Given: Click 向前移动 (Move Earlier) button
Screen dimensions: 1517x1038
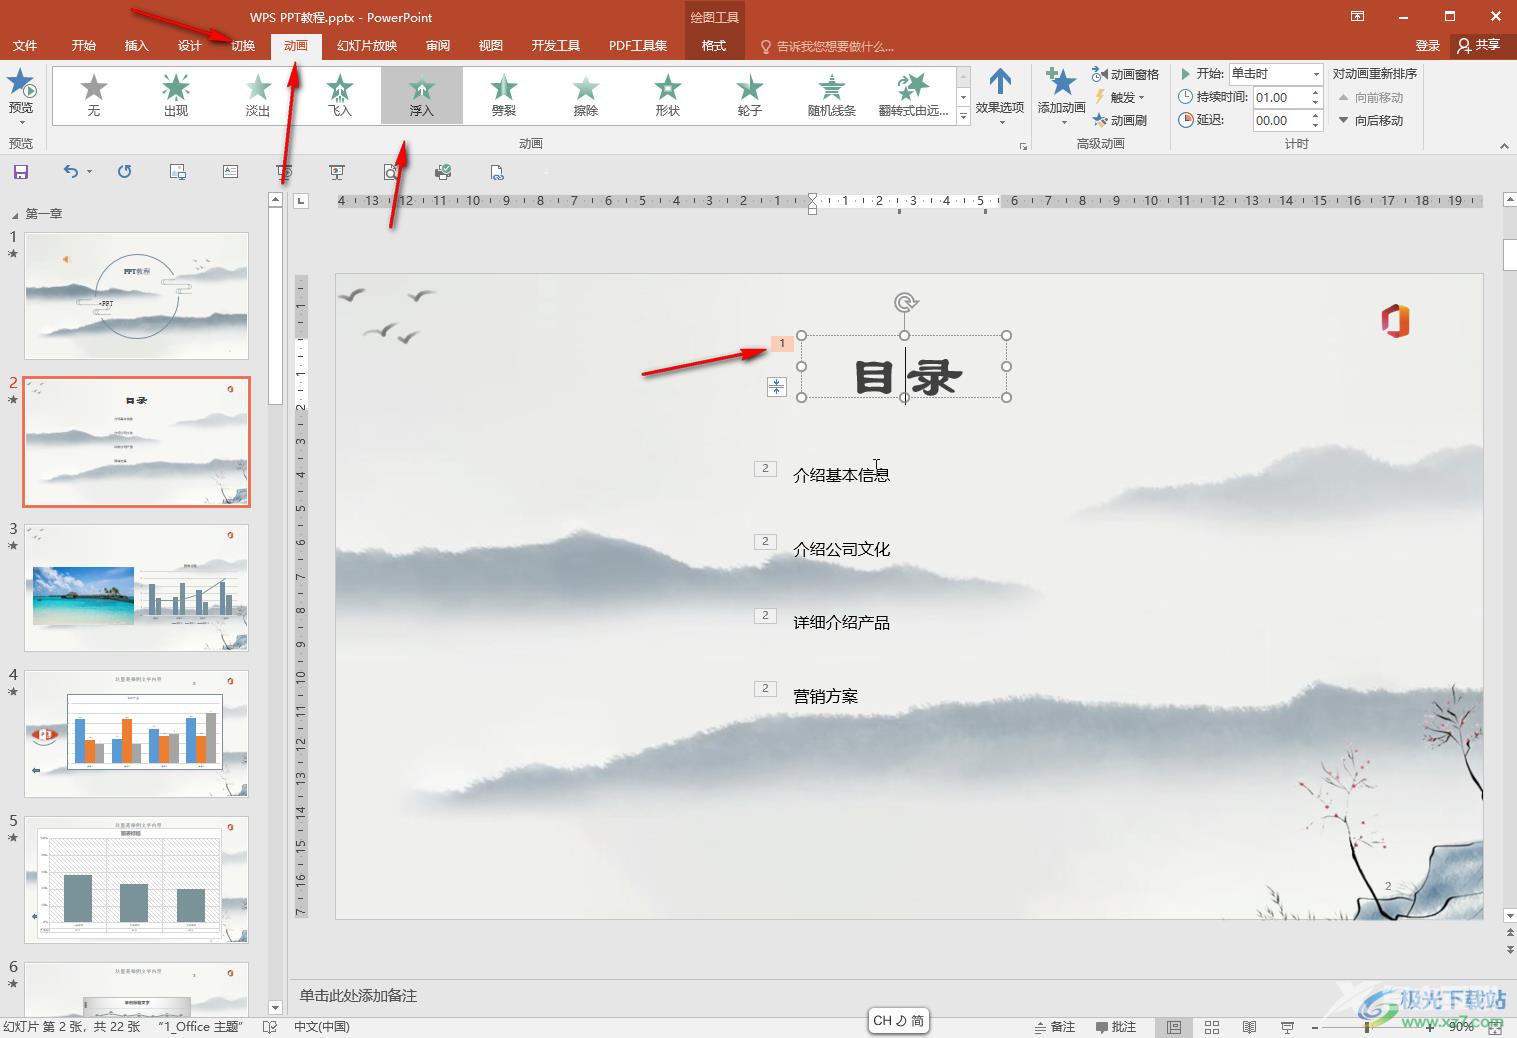Looking at the screenshot, I should pyautogui.click(x=1371, y=97).
